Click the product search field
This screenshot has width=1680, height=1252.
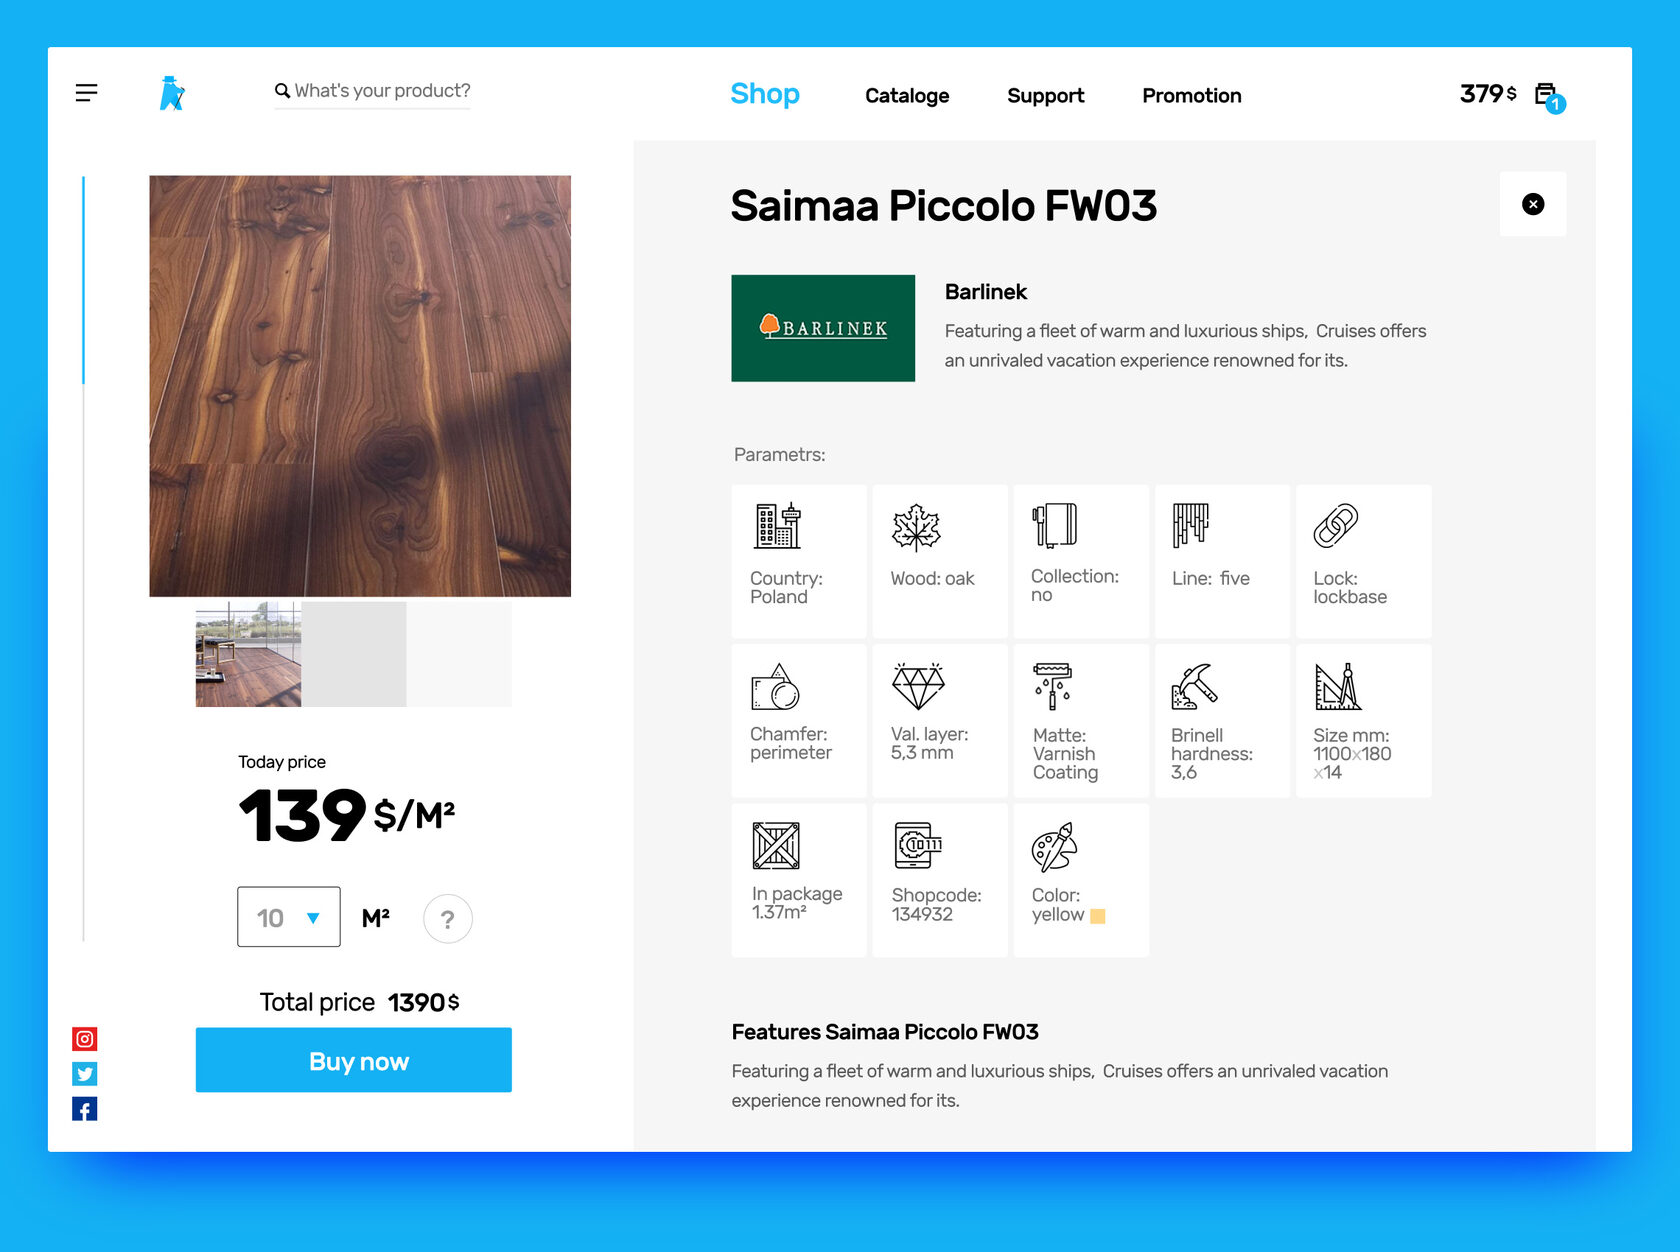pyautogui.click(x=372, y=92)
